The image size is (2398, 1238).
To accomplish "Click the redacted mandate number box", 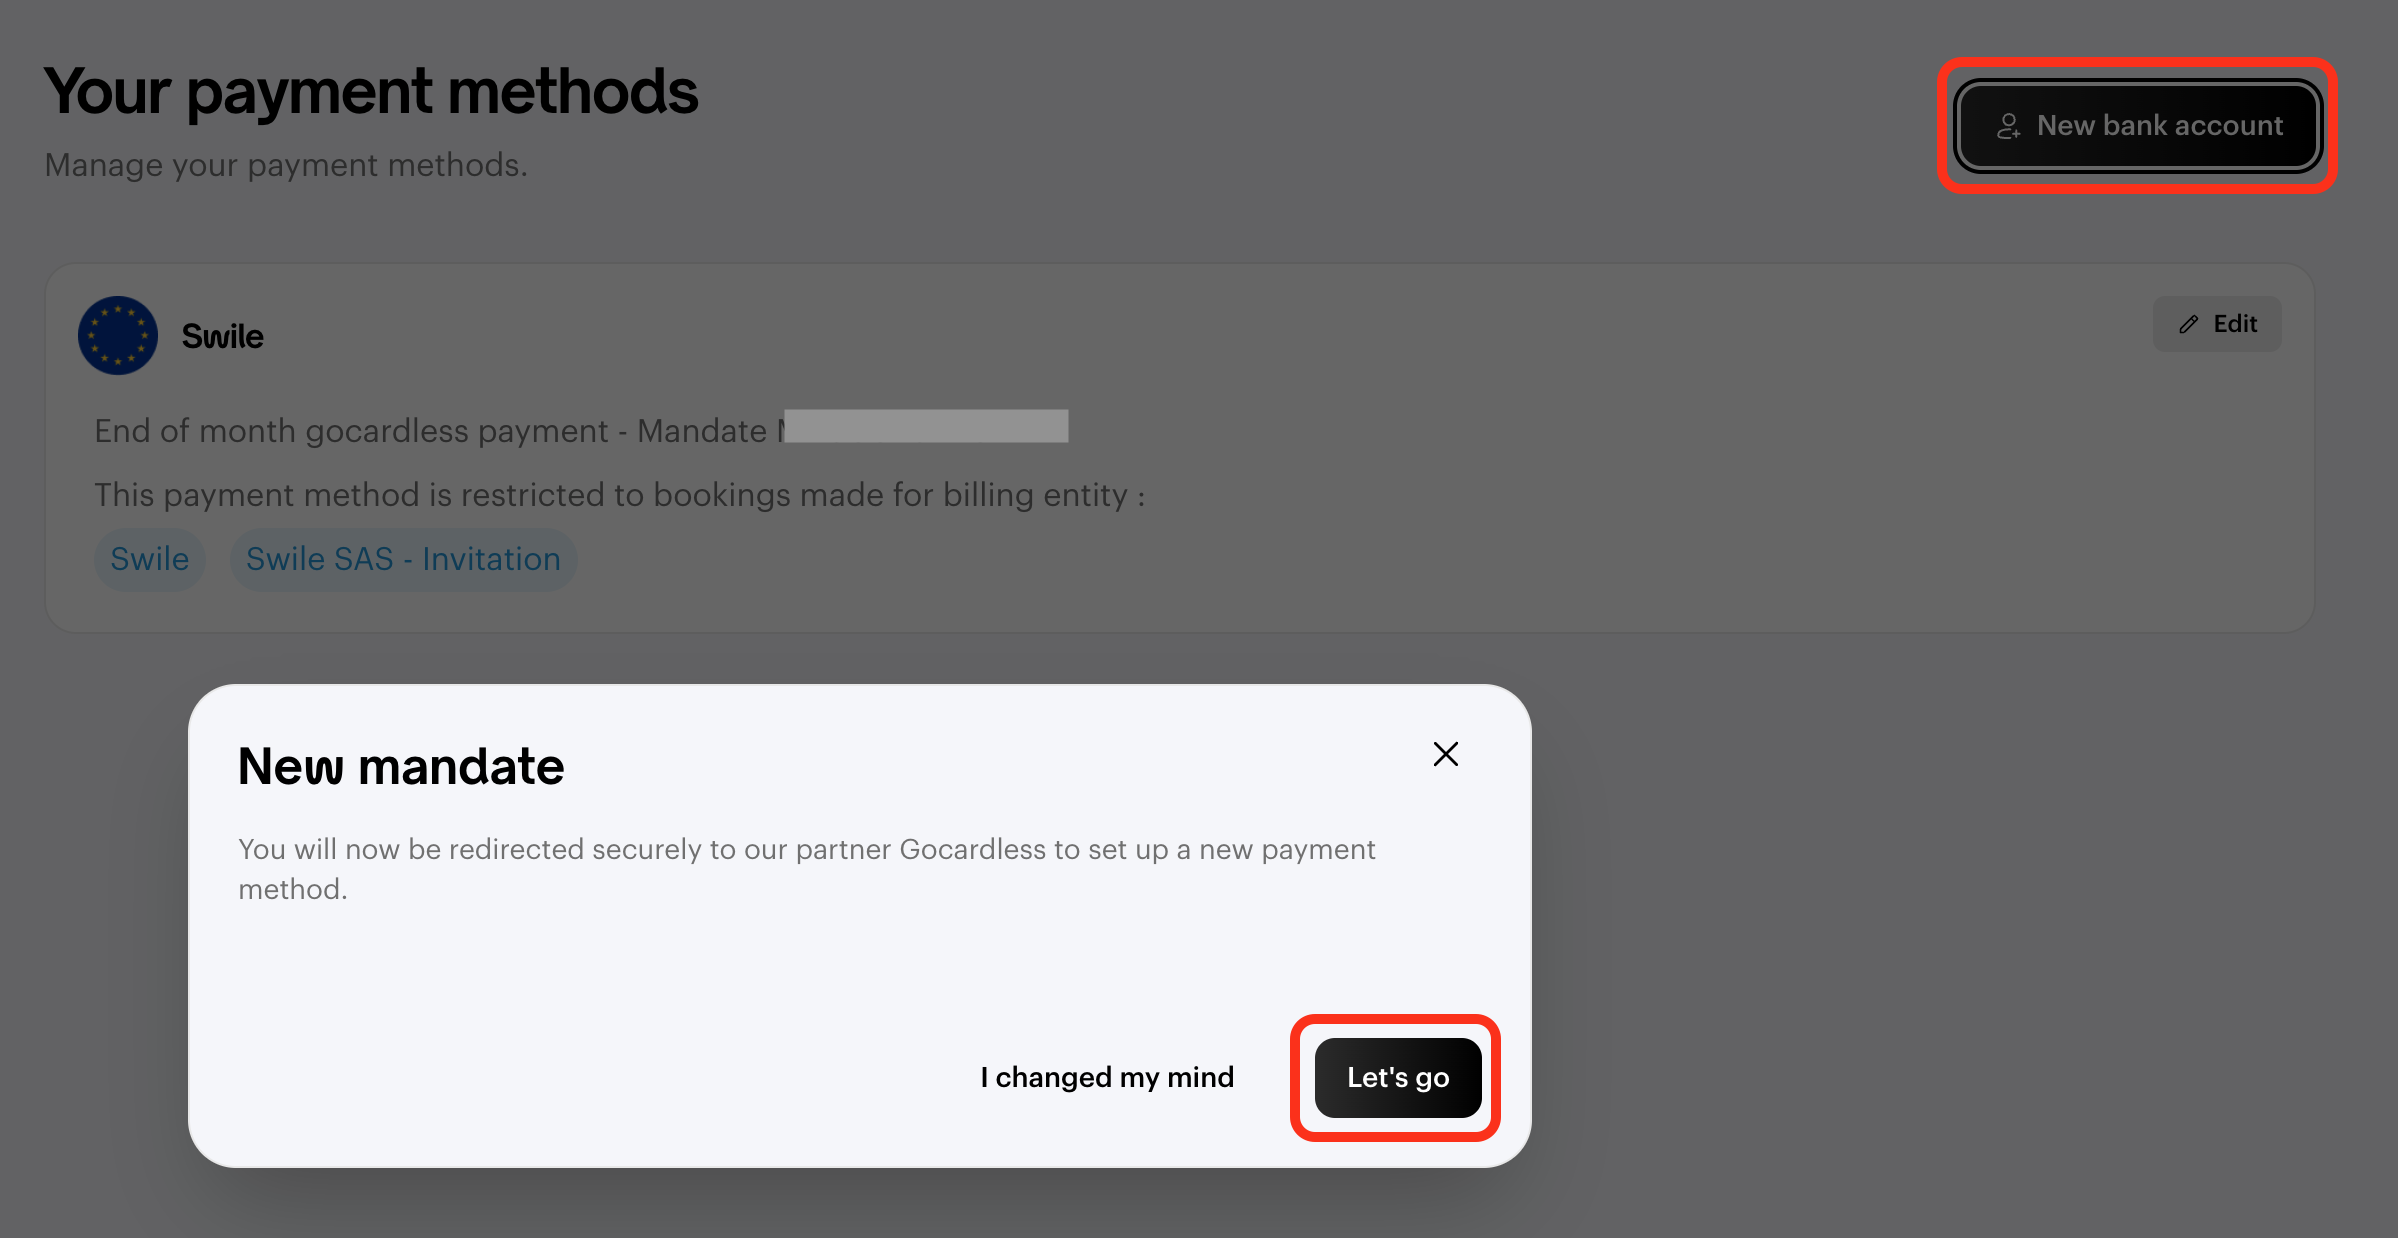I will [926, 426].
